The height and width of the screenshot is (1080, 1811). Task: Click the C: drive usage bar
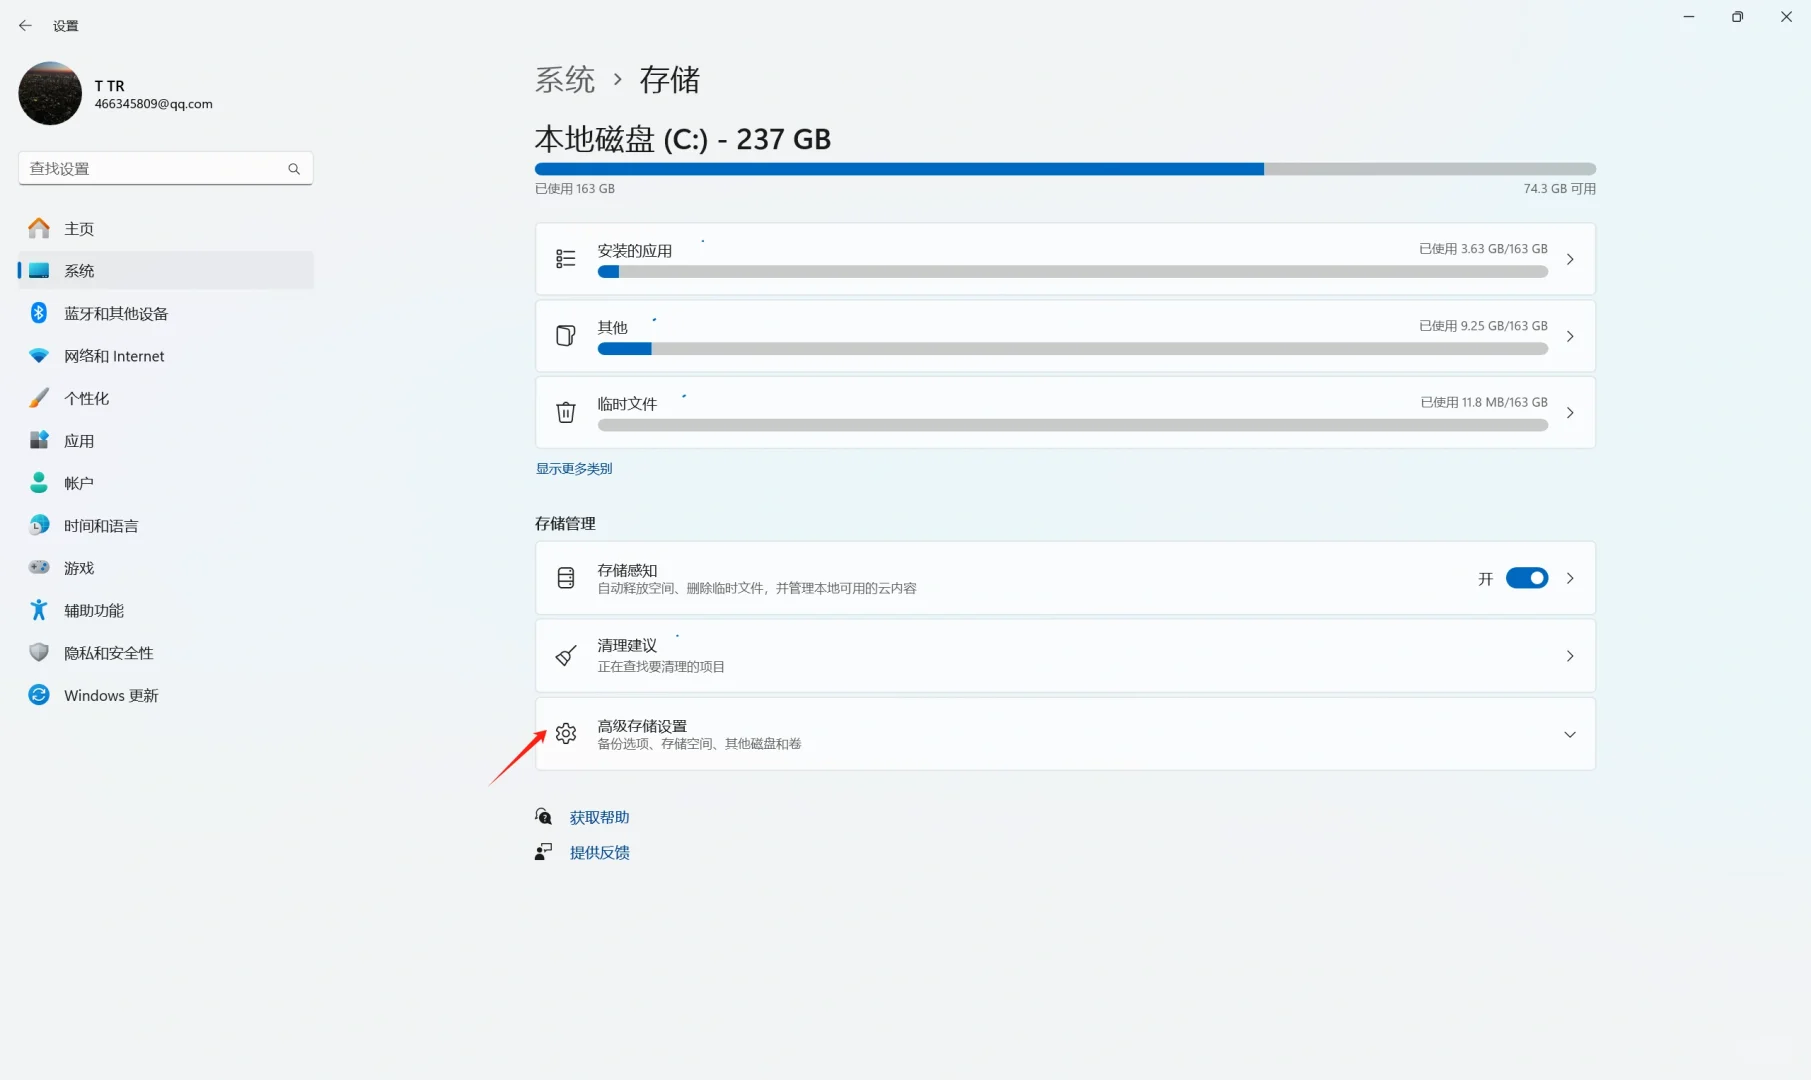1065,169
